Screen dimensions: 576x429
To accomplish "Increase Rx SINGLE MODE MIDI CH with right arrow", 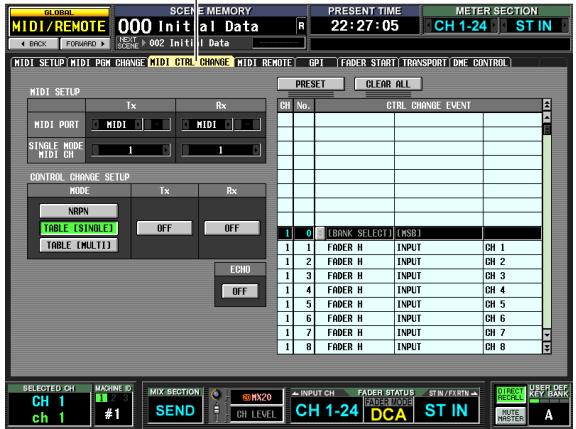I will [x=256, y=150].
